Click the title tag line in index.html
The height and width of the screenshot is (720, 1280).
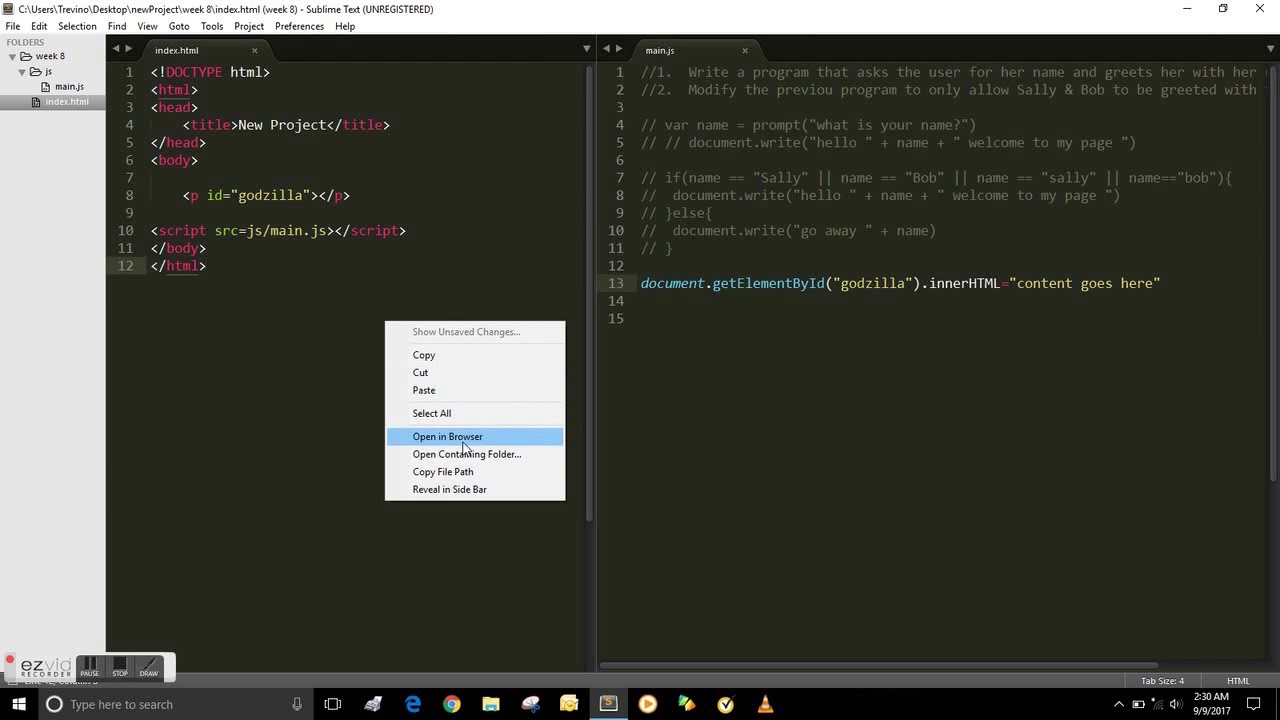click(x=286, y=125)
